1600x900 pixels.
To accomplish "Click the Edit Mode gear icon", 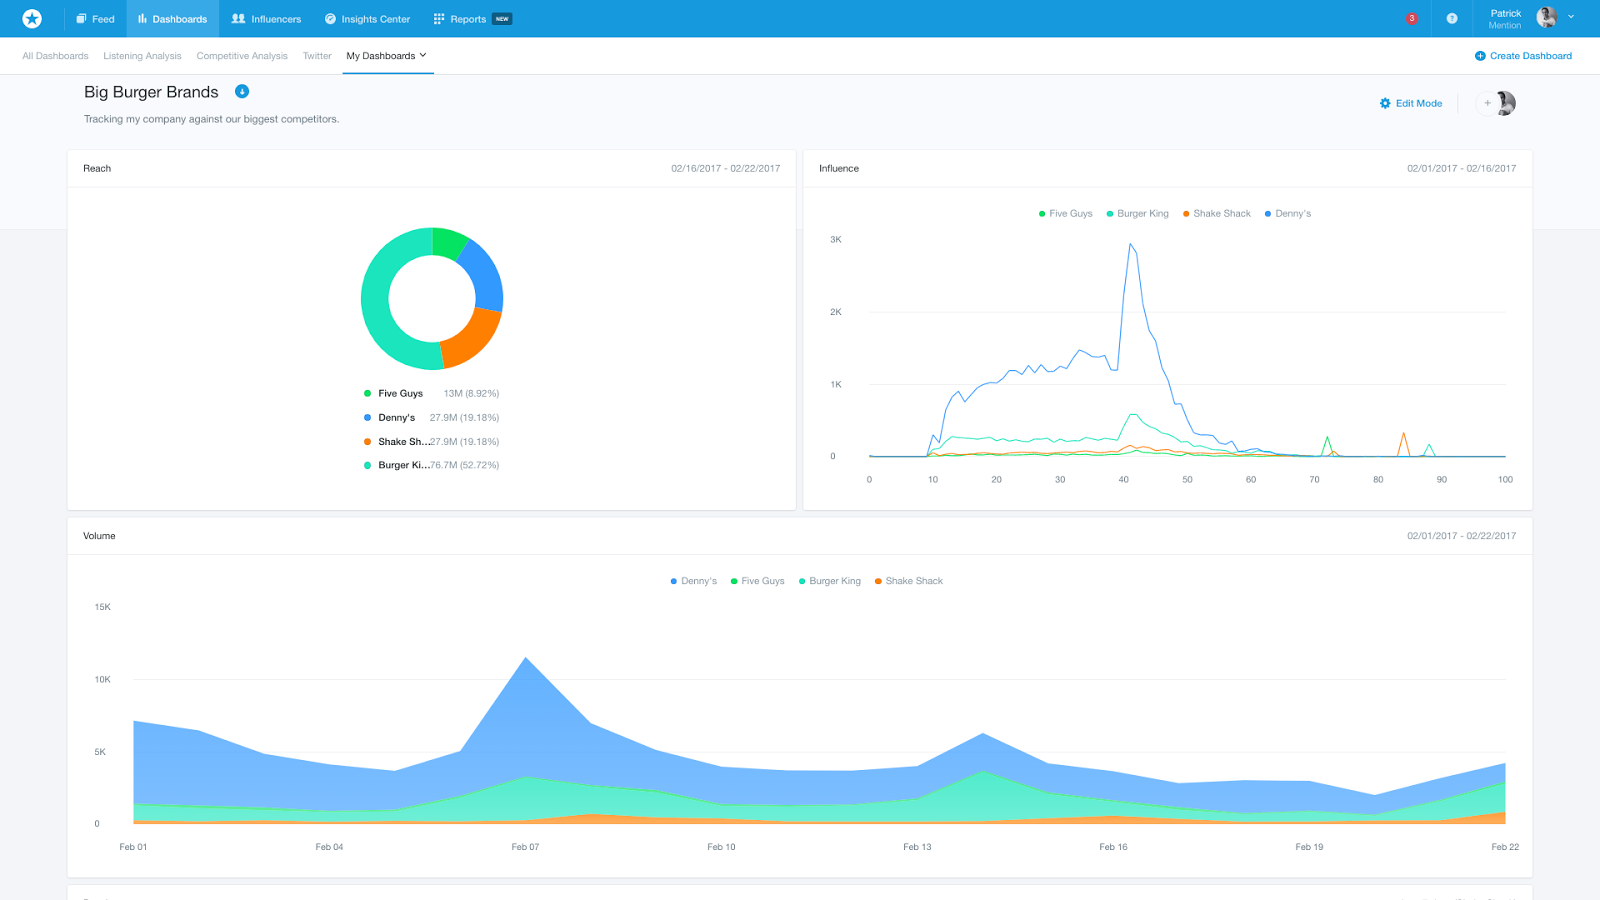I will [1385, 103].
